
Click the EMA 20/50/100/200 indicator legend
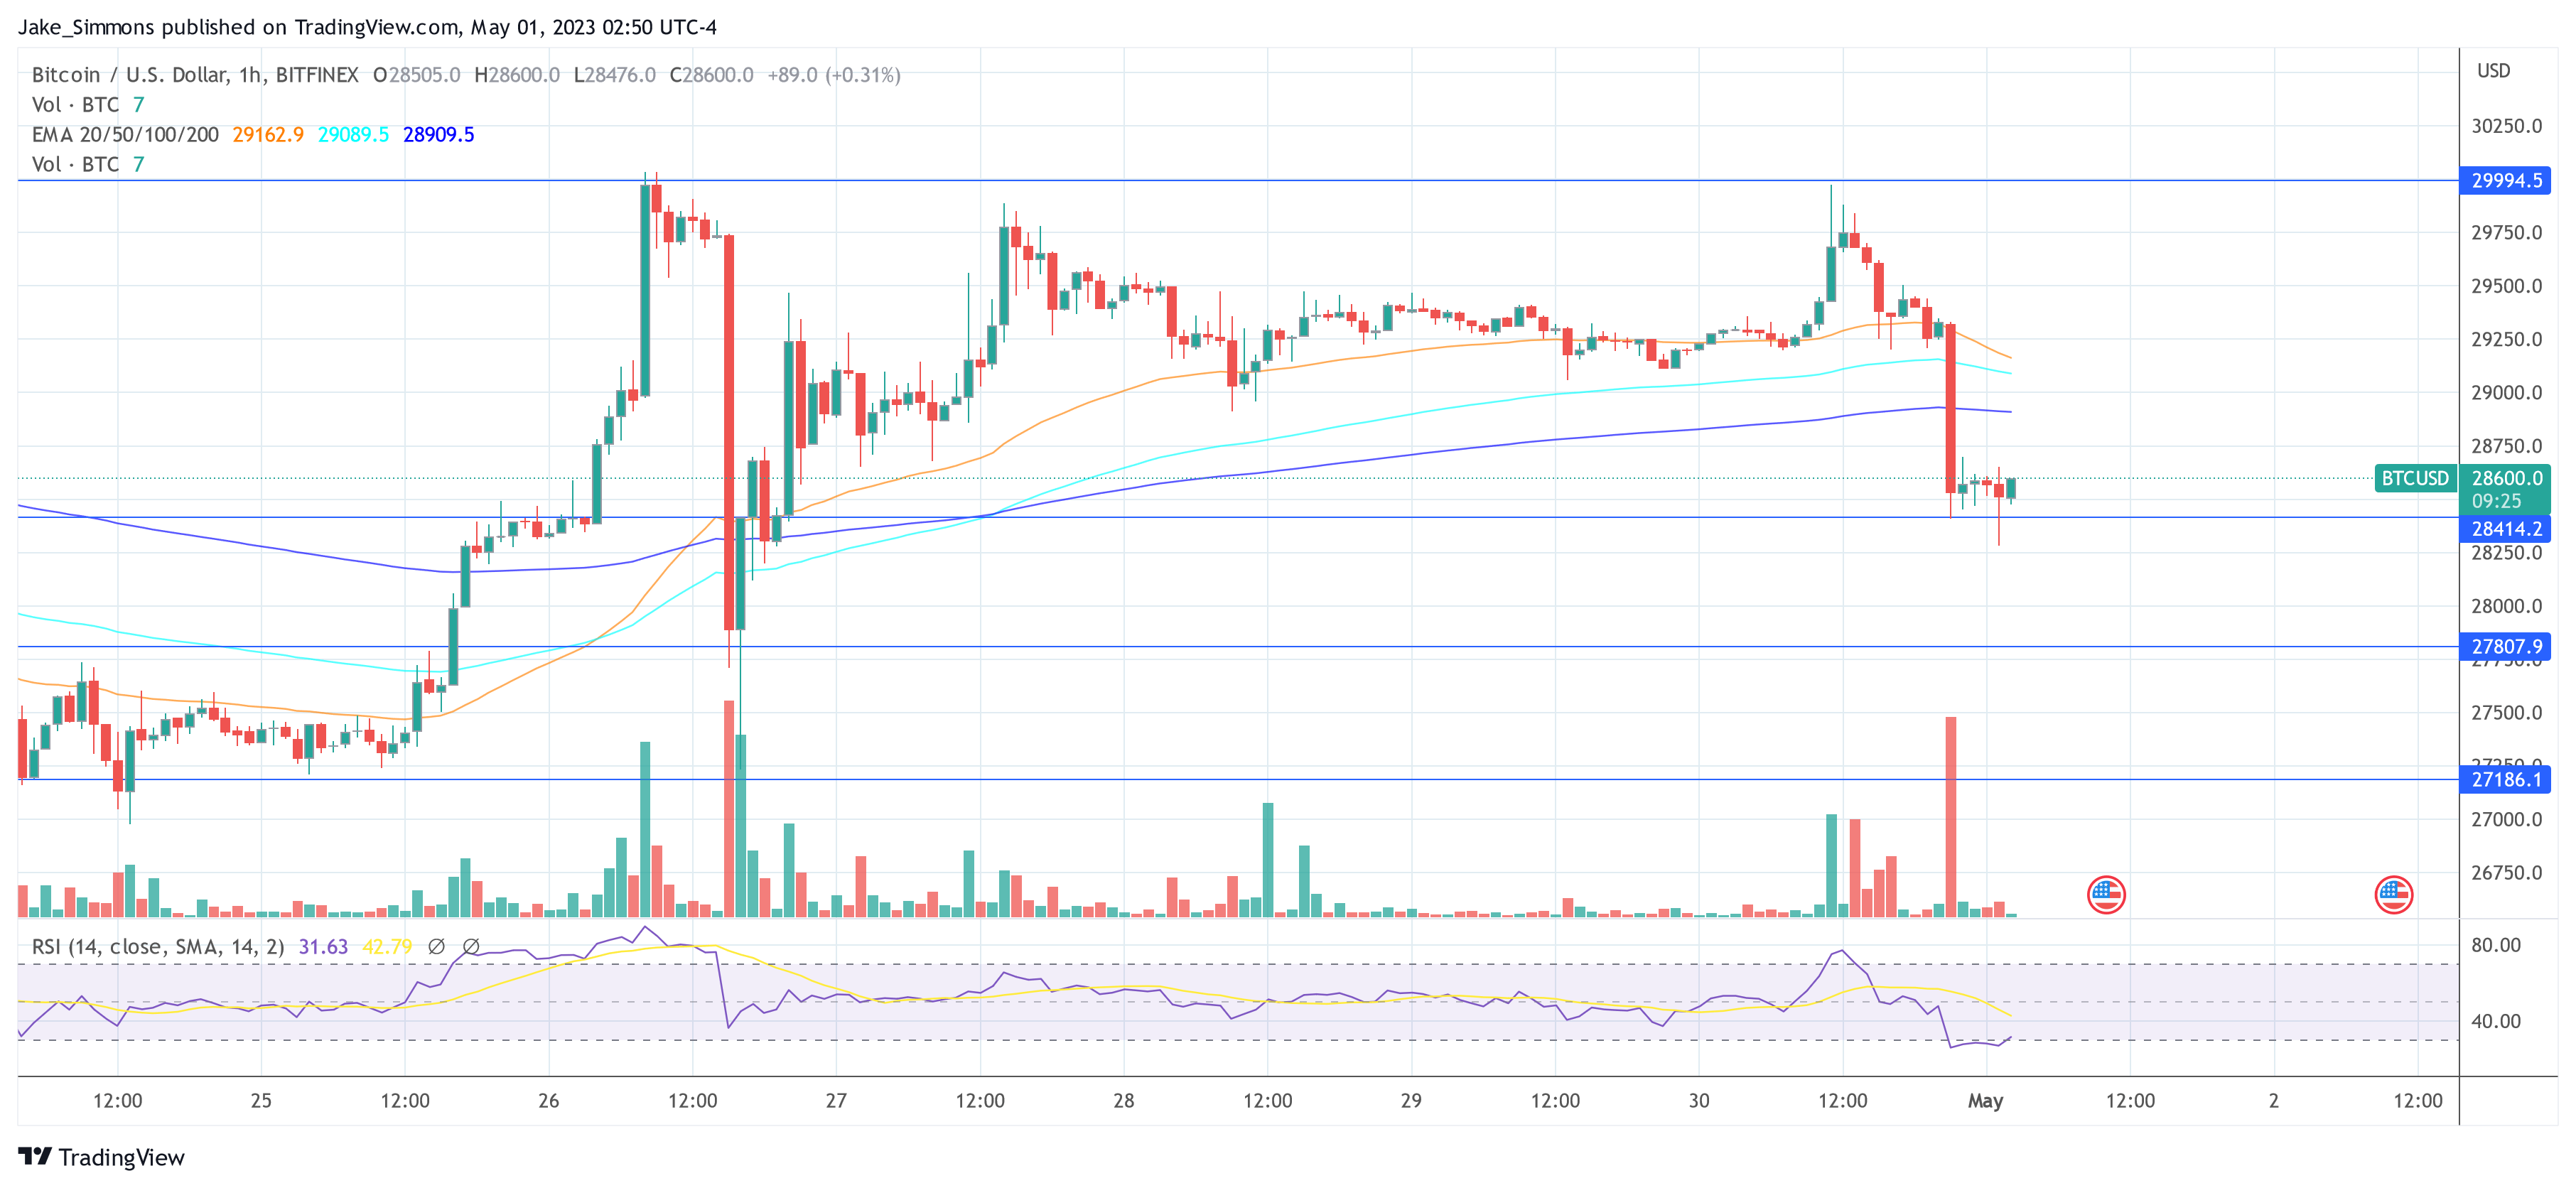[125, 135]
